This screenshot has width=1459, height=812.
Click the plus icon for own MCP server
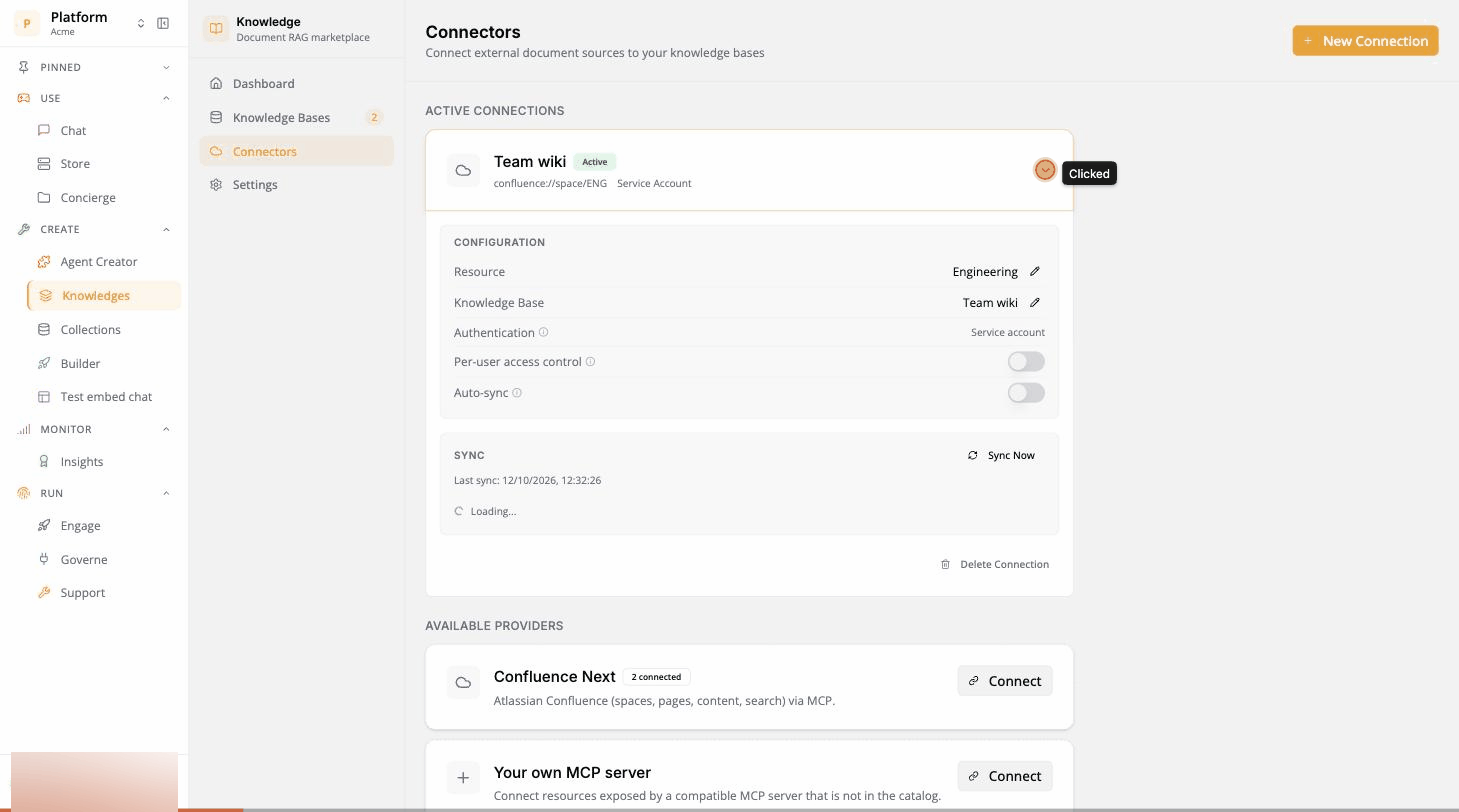[463, 777]
